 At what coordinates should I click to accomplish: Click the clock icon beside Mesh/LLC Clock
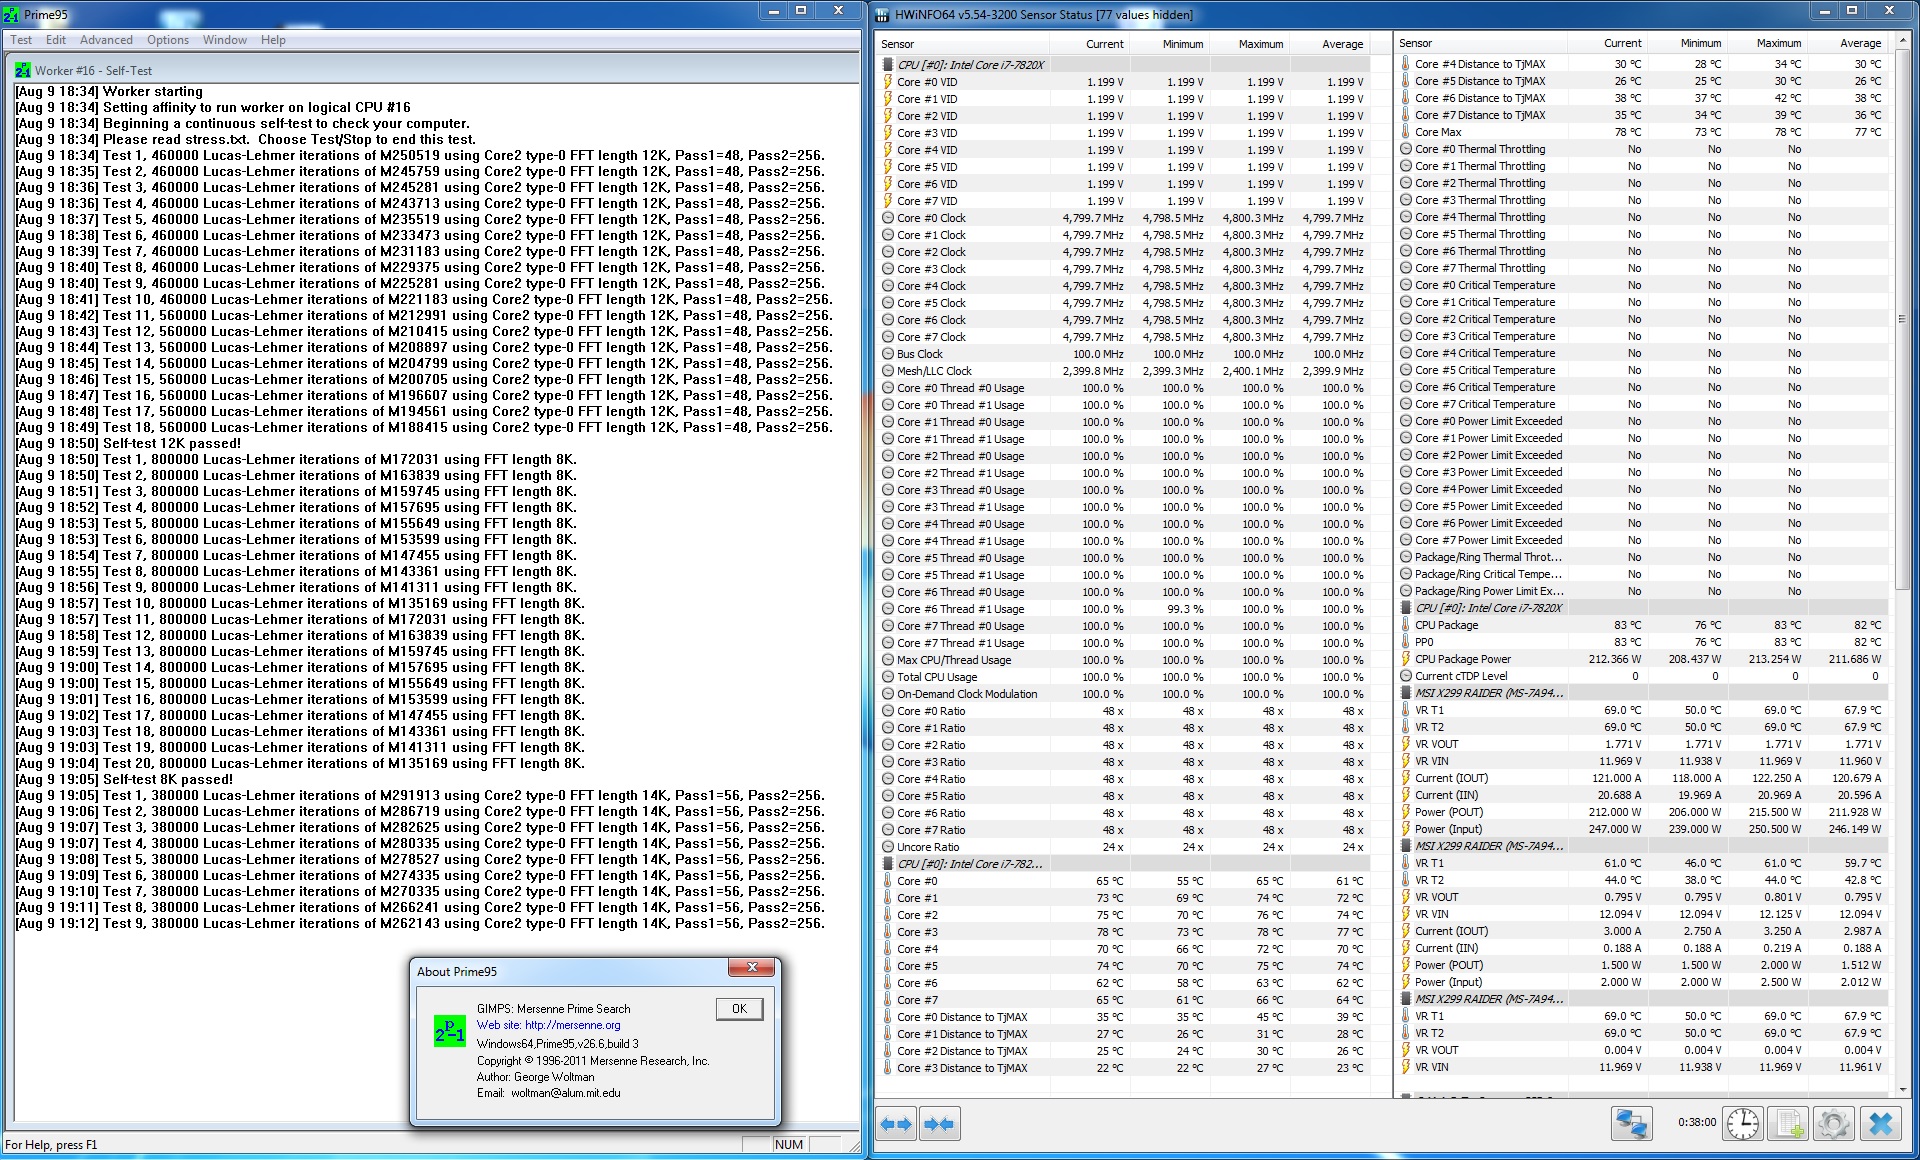(887, 371)
